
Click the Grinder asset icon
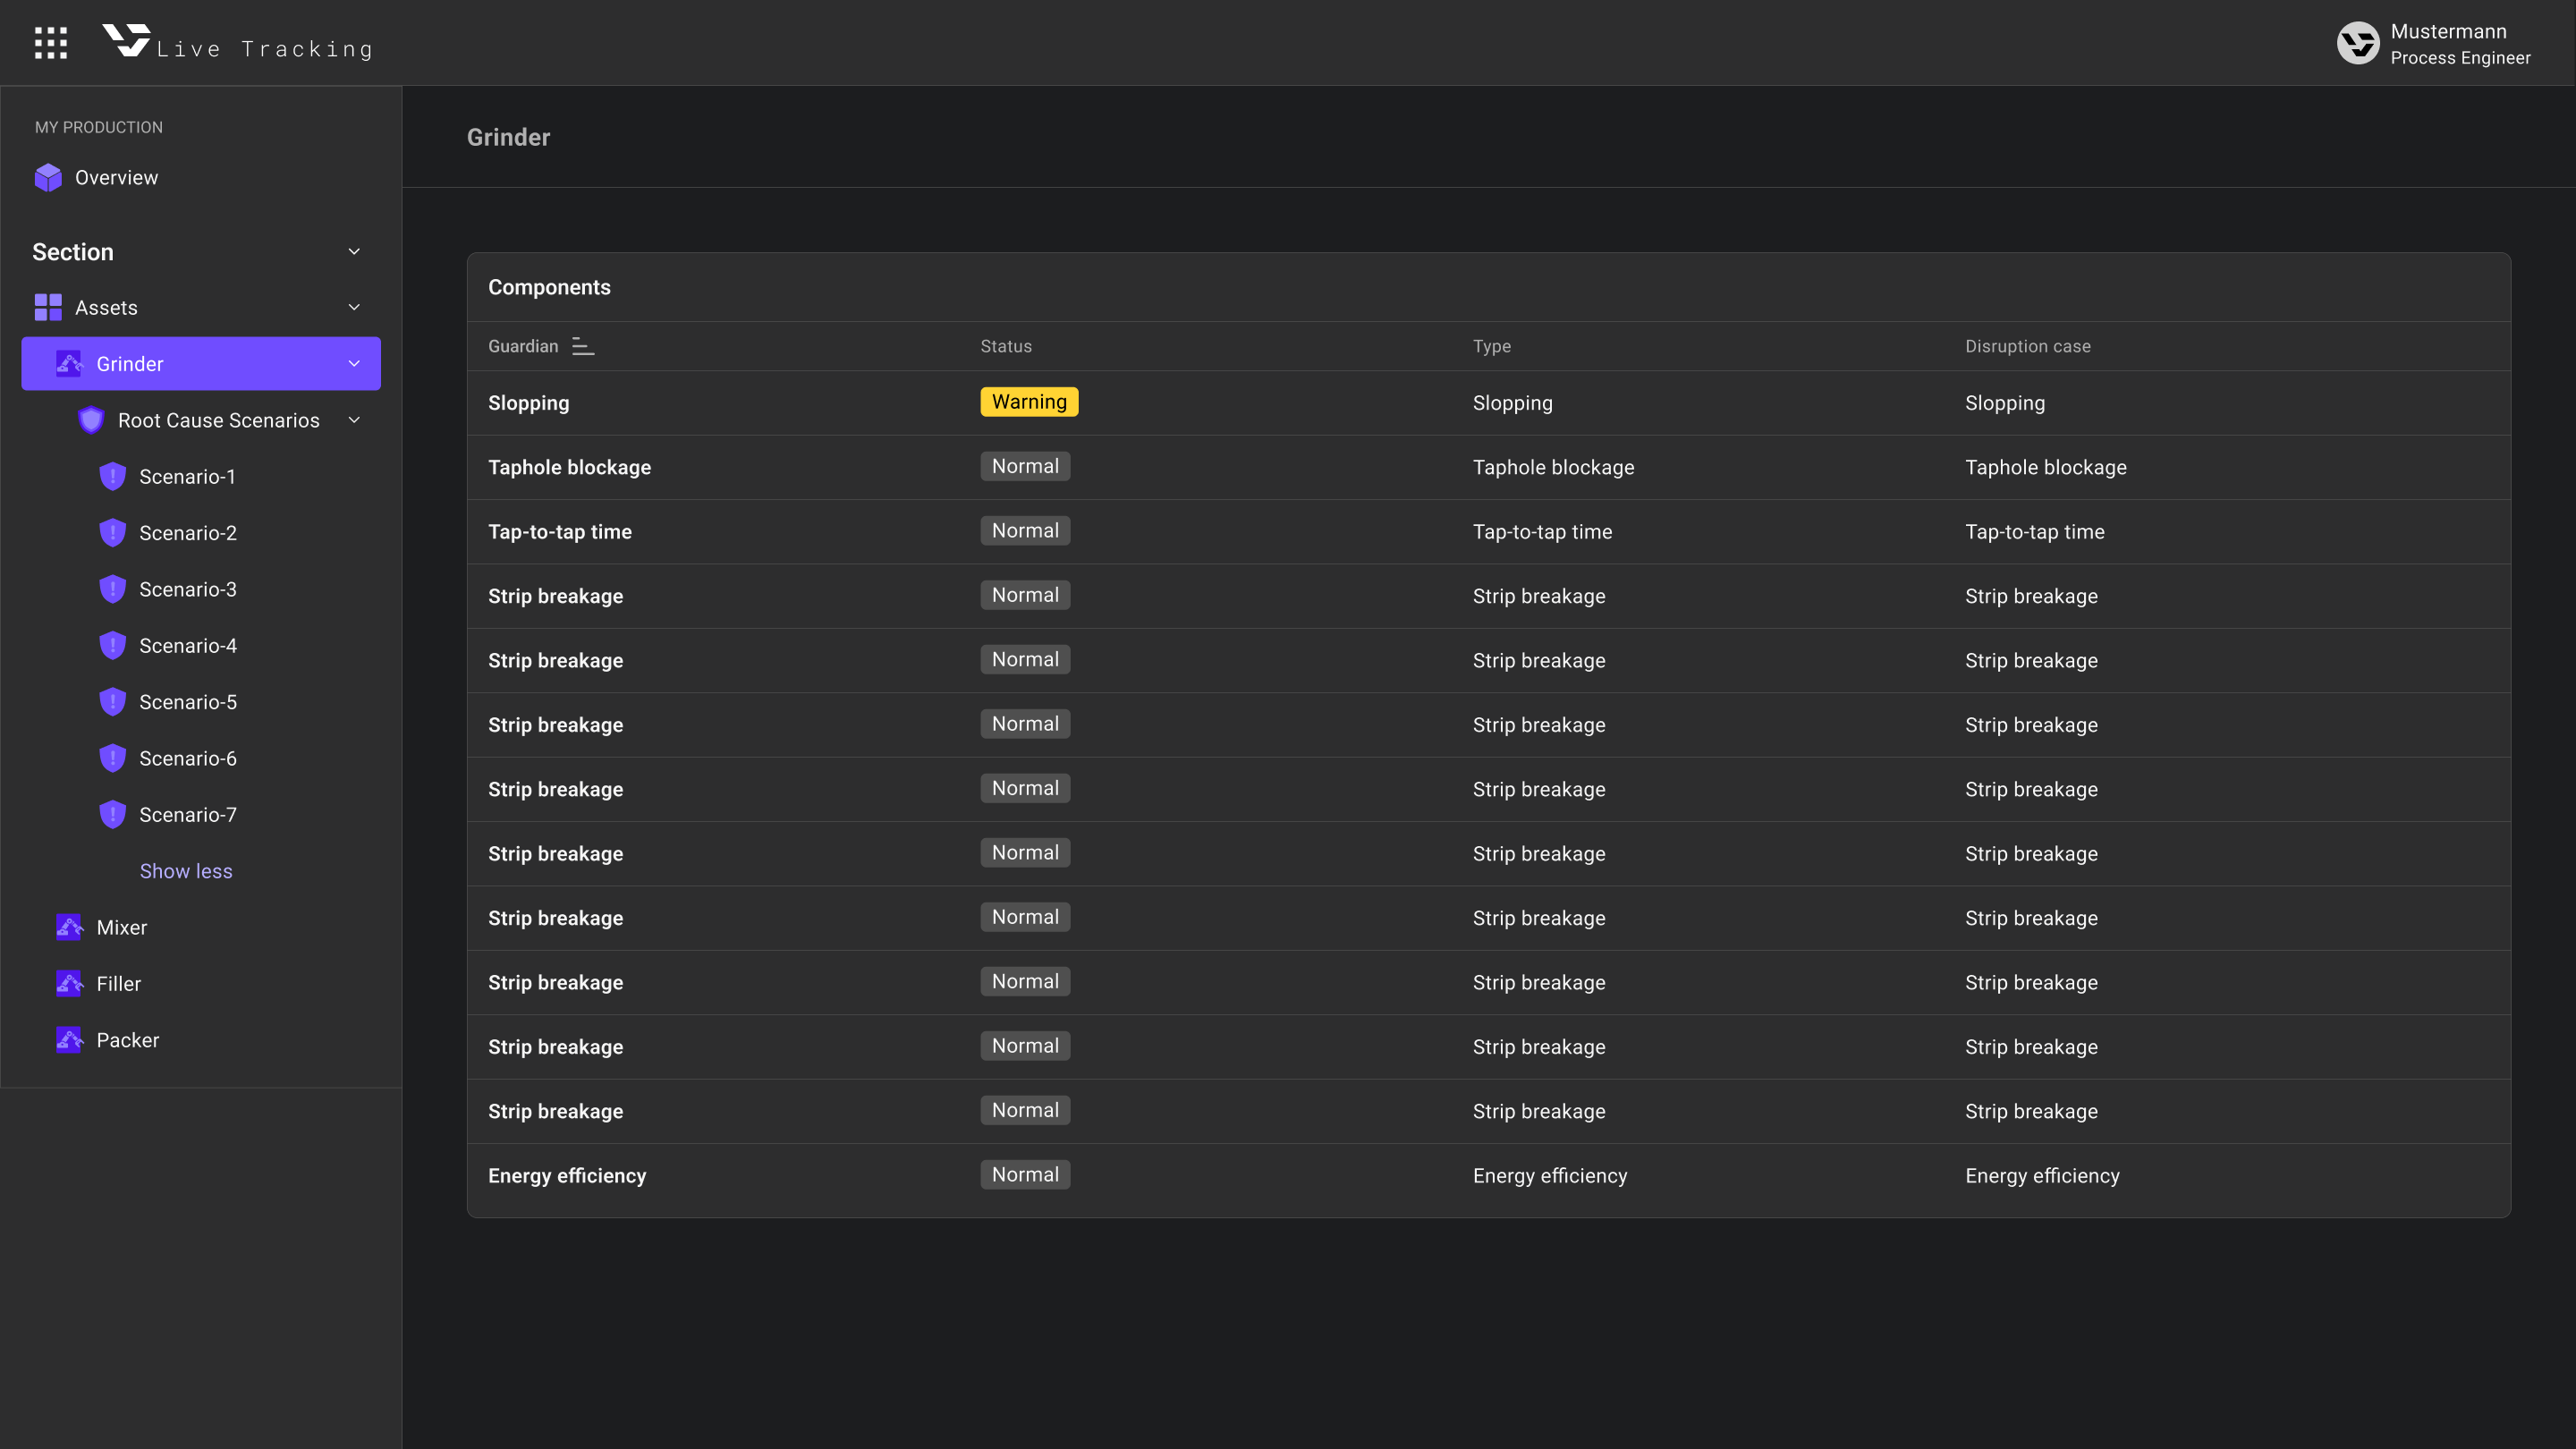(69, 364)
